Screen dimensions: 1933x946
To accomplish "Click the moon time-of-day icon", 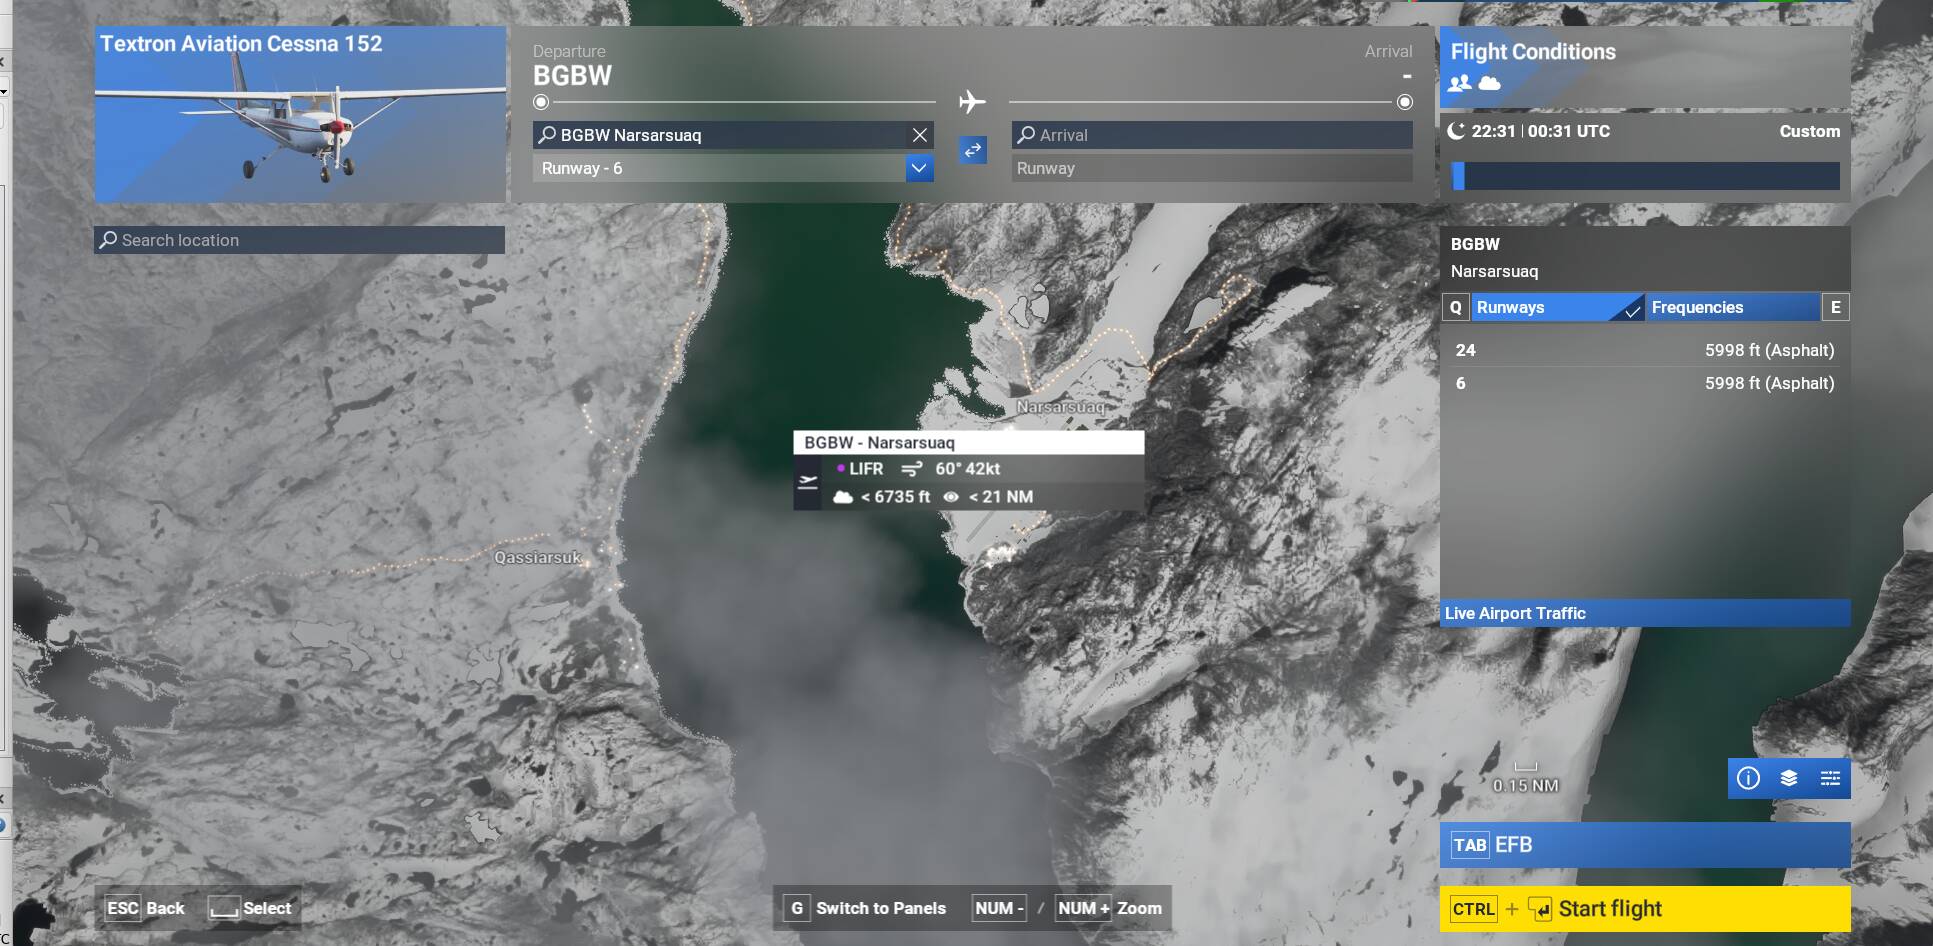I will [1456, 131].
